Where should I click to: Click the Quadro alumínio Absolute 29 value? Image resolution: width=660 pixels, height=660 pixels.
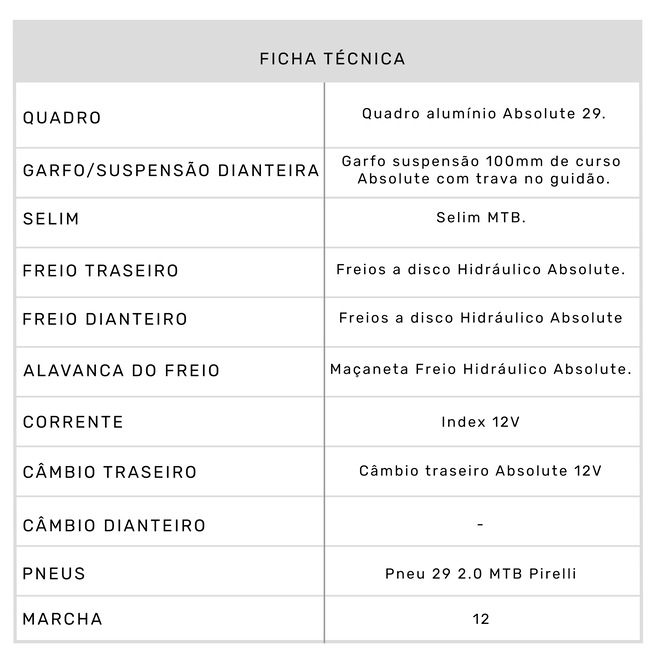click(483, 113)
